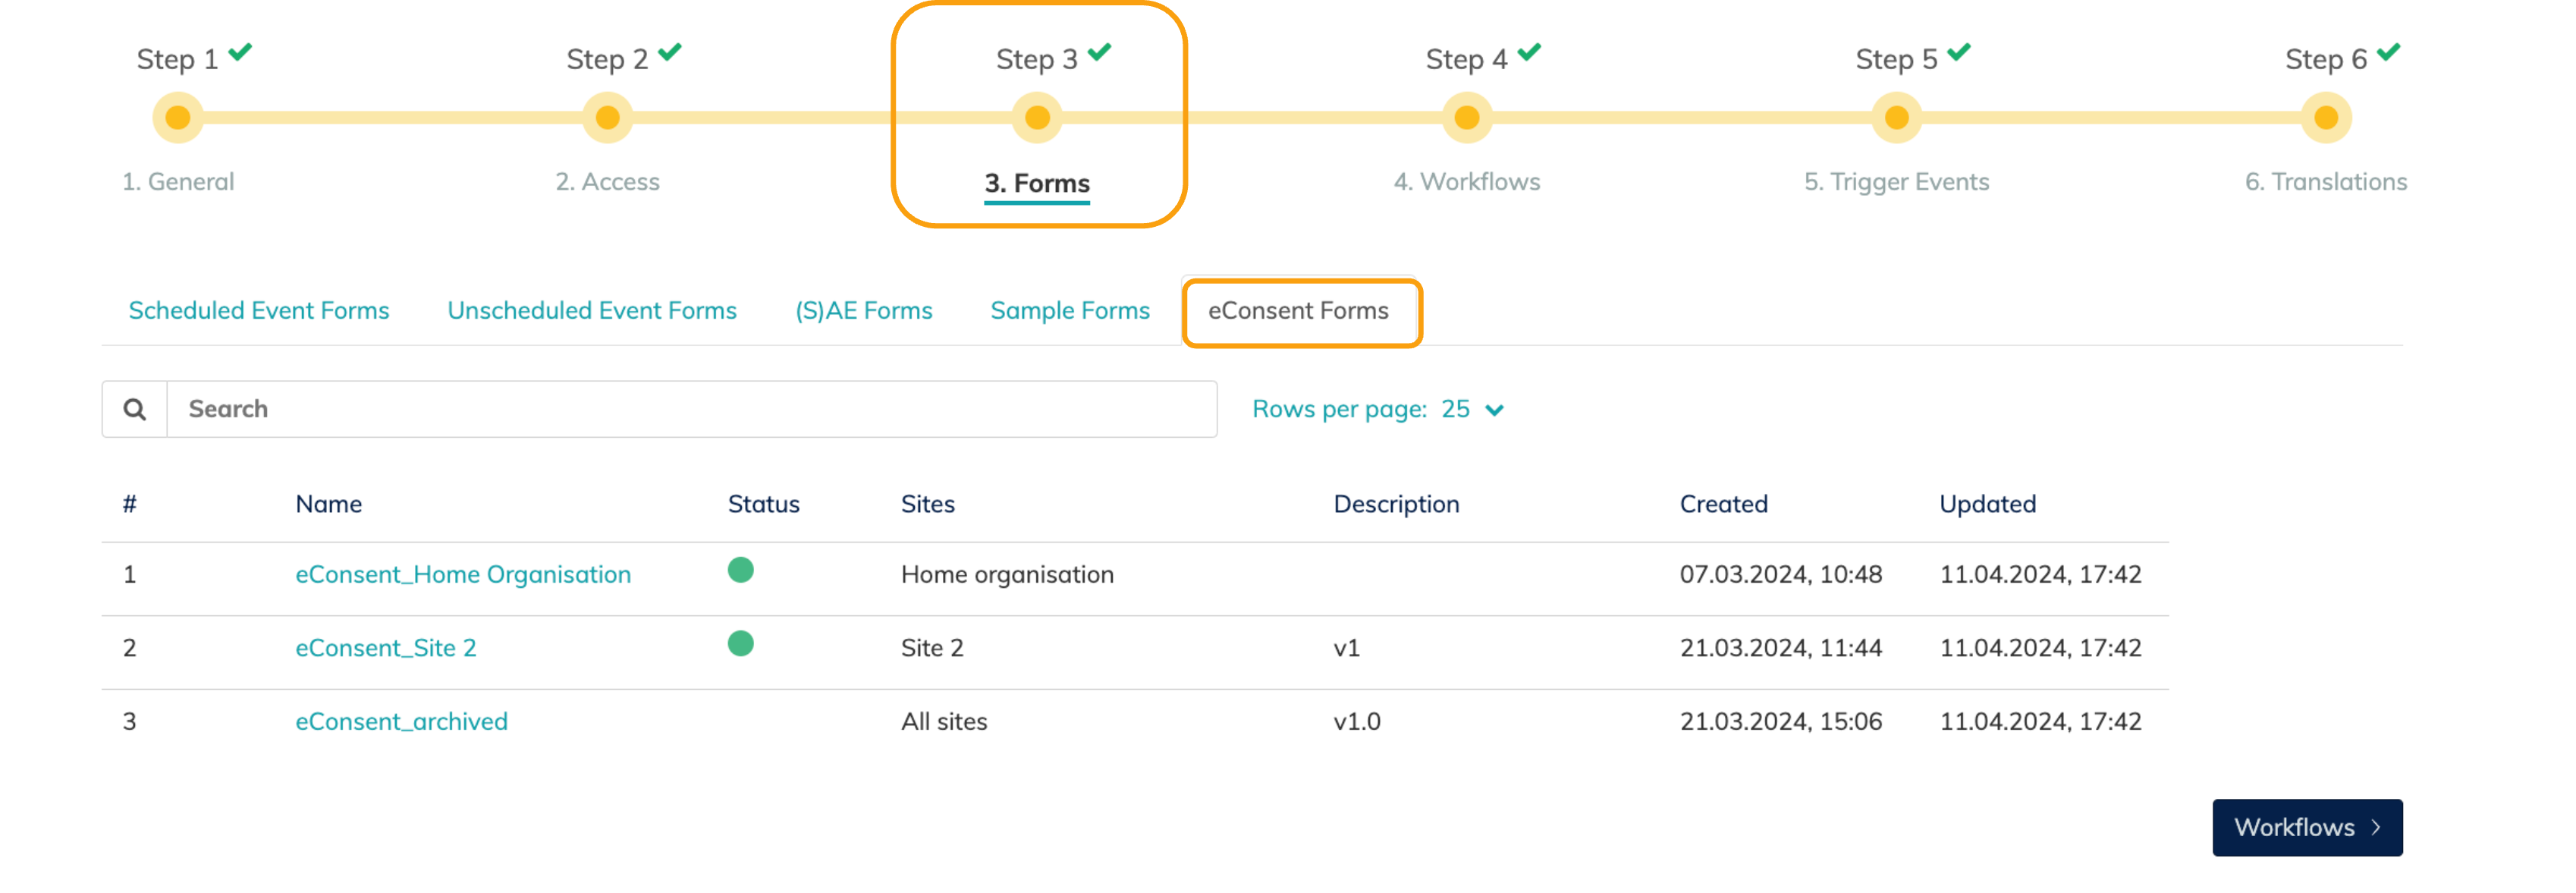Image resolution: width=2576 pixels, height=893 pixels.
Task: Go to the Sample Forms tab
Action: (1069, 311)
